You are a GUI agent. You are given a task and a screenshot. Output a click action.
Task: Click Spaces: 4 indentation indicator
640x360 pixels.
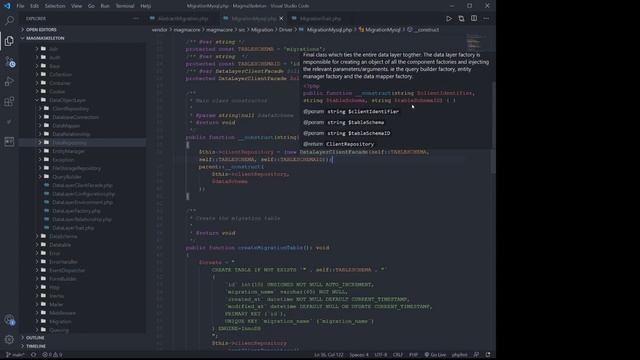[x=359, y=355]
